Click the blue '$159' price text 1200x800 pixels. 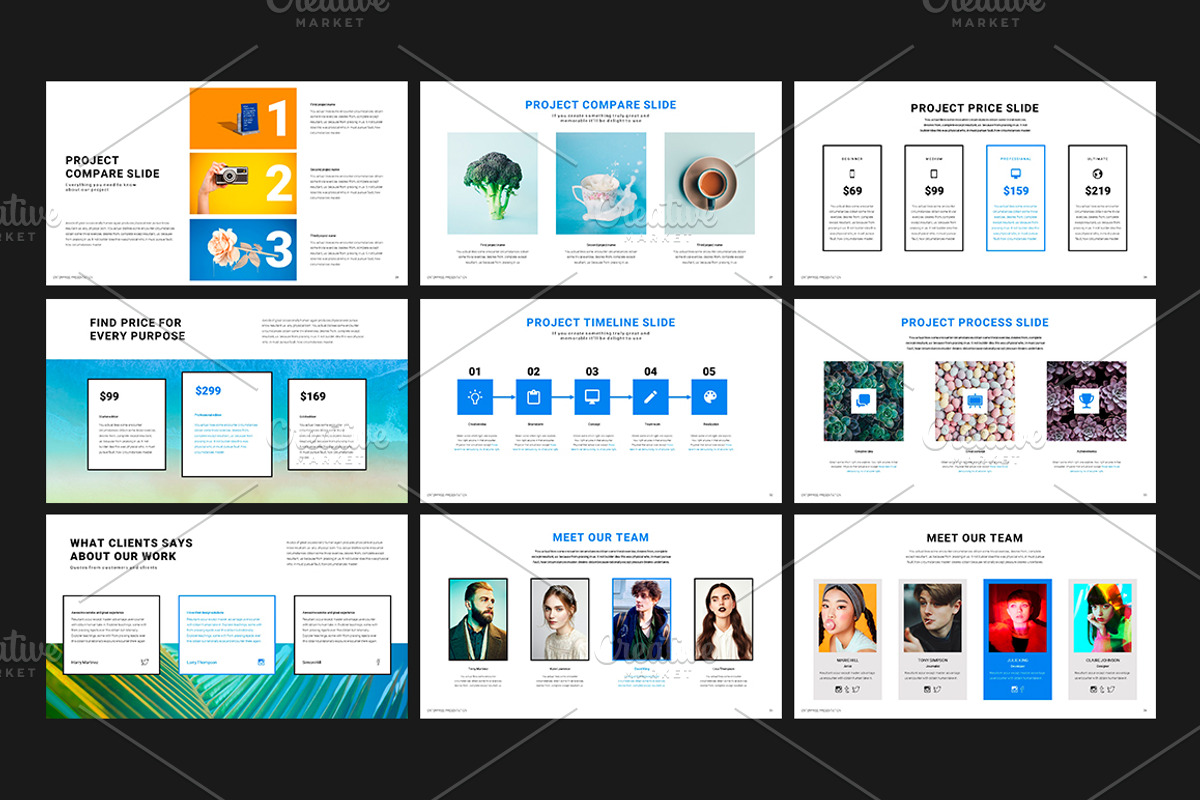tap(1016, 191)
